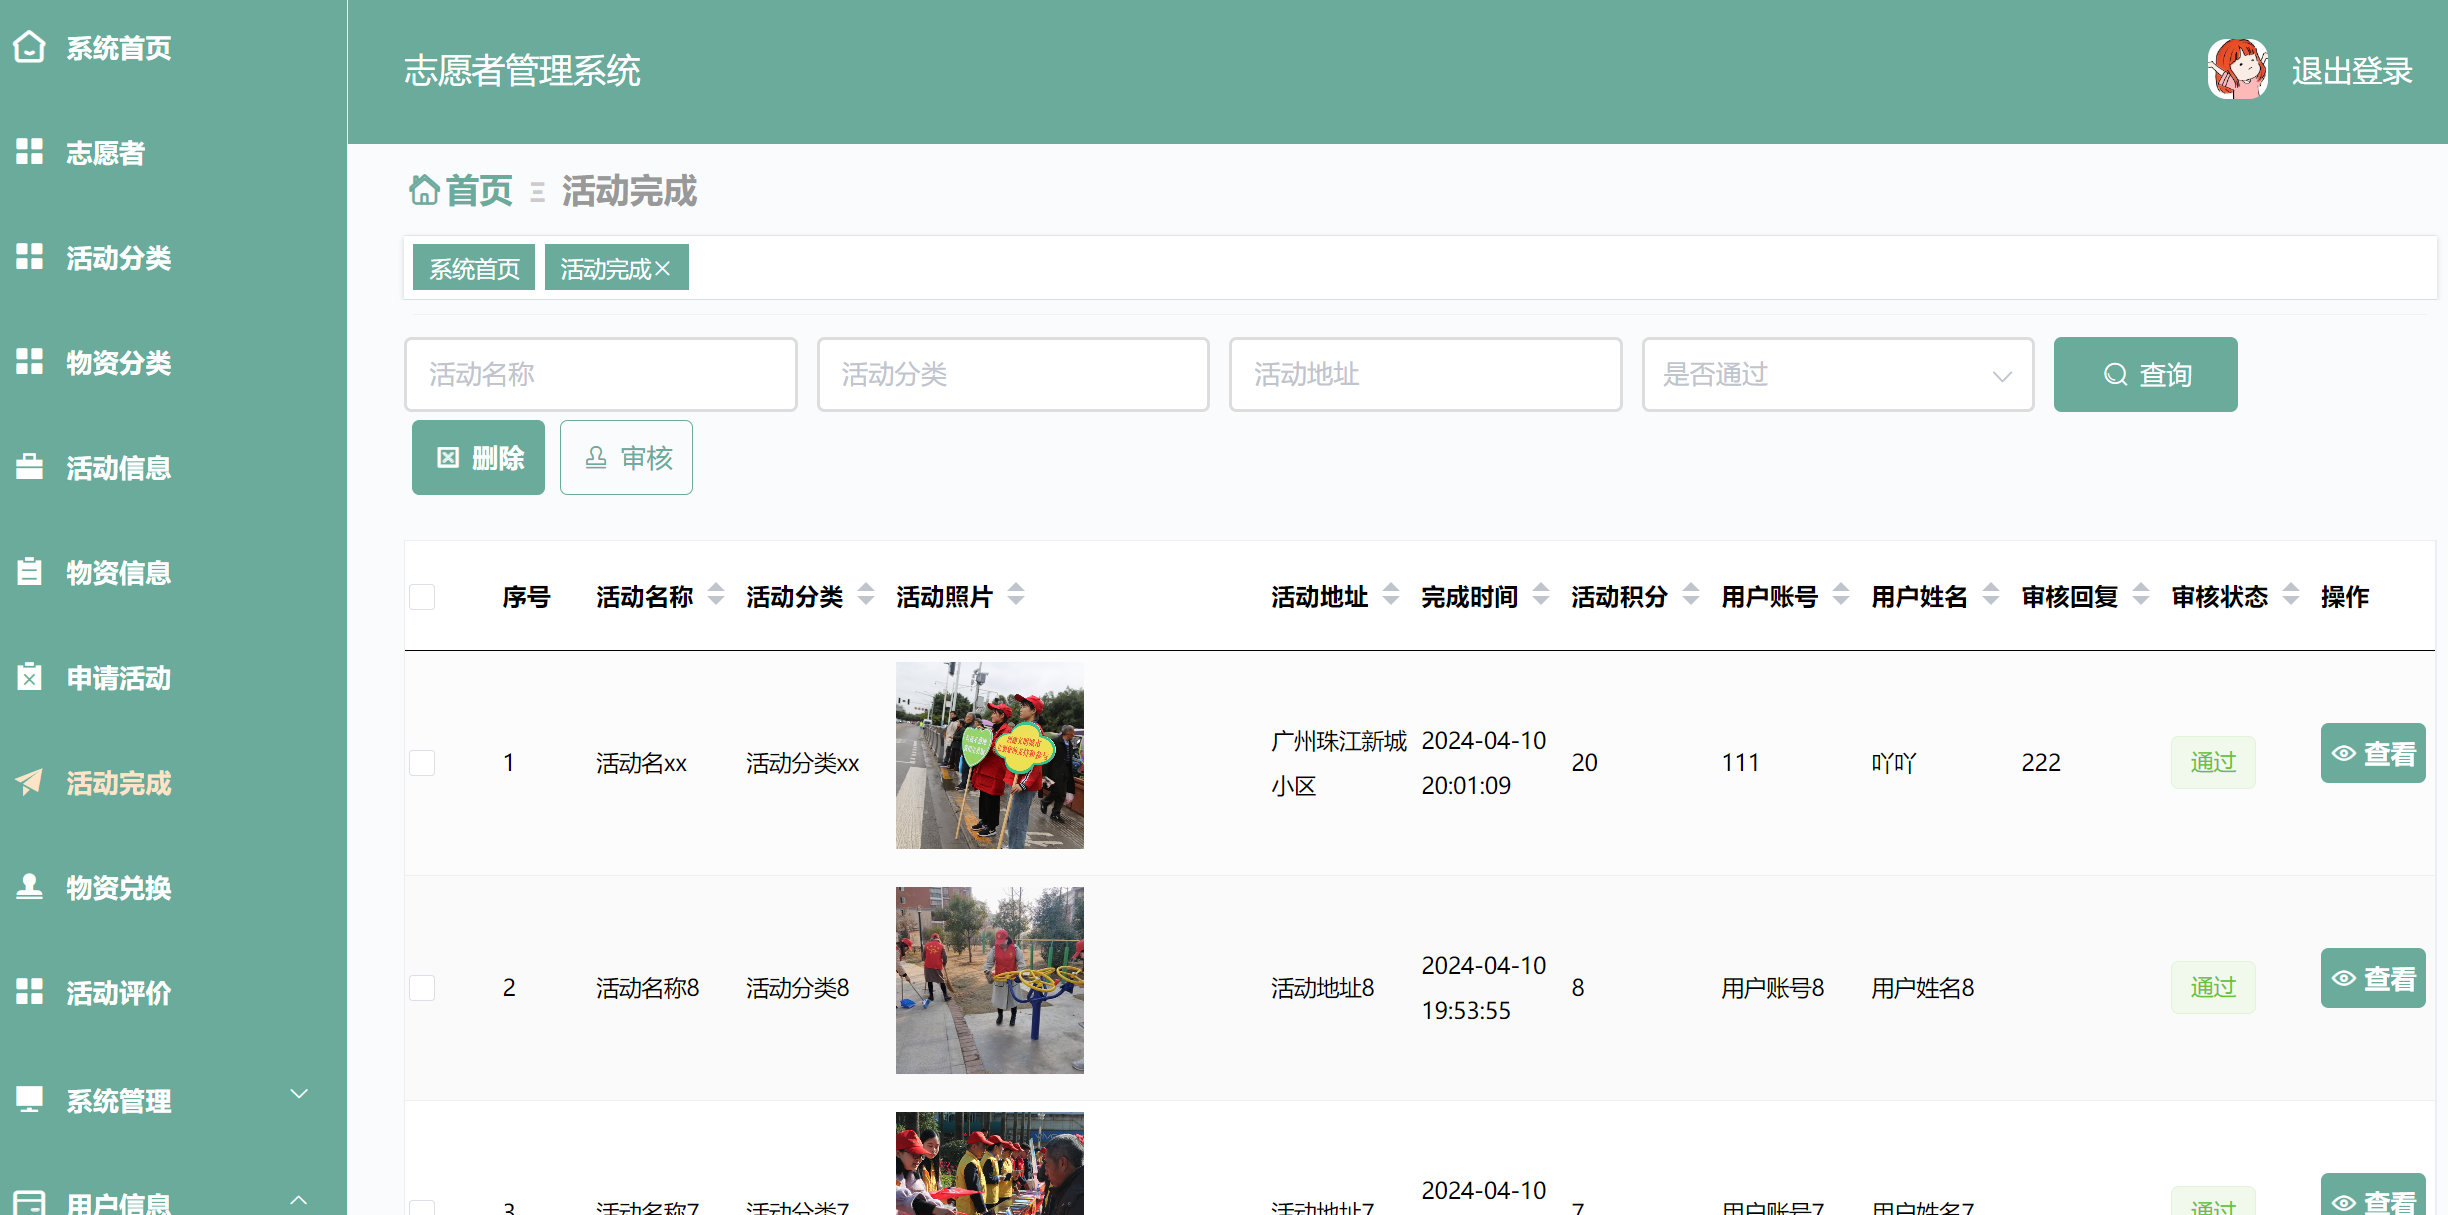Open 活动评价 menu item

pos(119,993)
